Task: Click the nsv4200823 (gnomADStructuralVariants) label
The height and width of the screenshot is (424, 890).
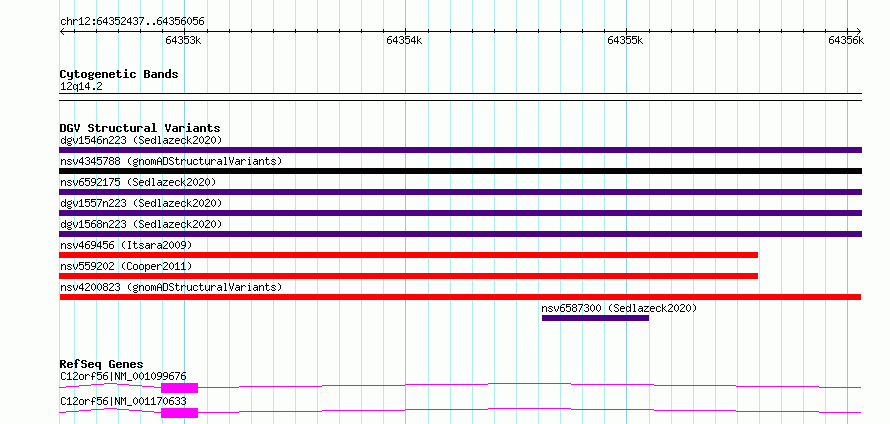Action: (x=171, y=287)
